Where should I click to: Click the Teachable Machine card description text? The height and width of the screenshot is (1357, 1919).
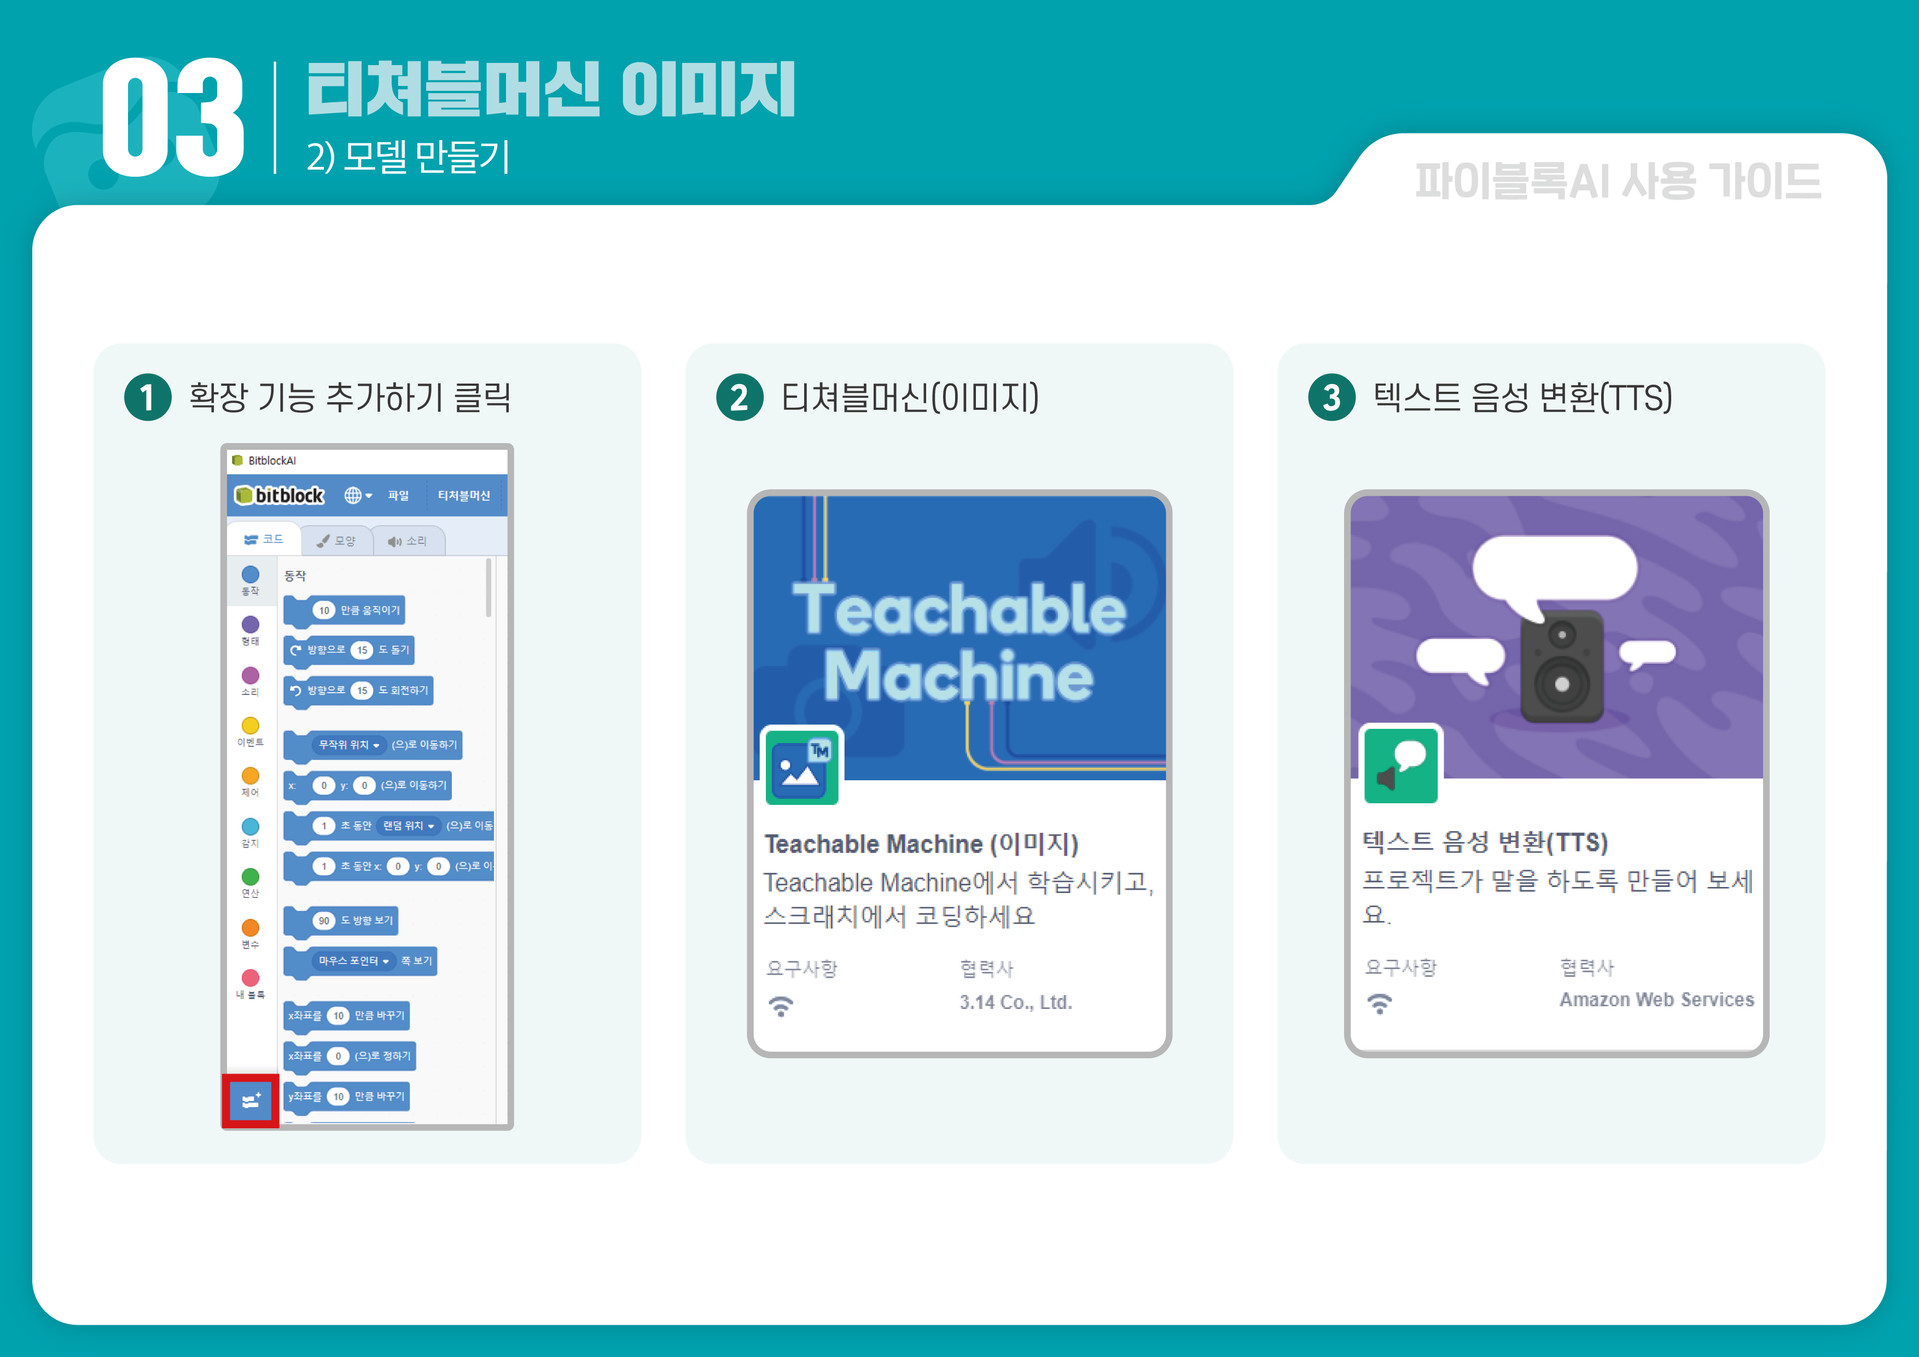point(959,899)
